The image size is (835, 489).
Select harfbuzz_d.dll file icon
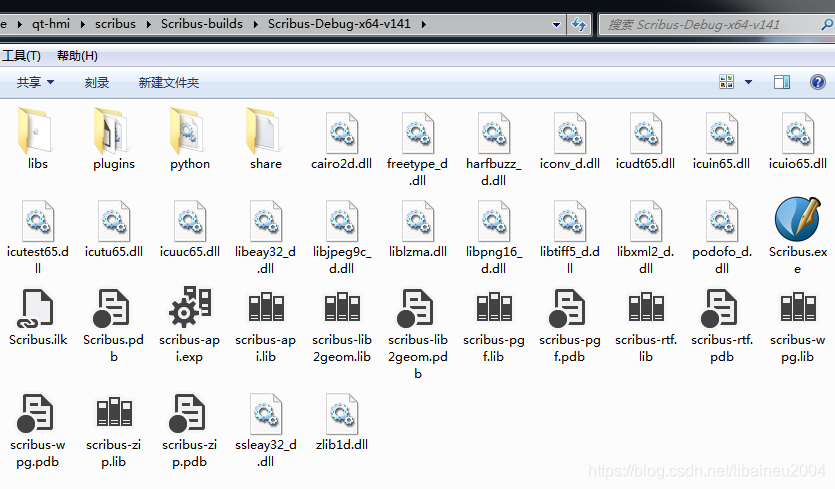tap(494, 133)
